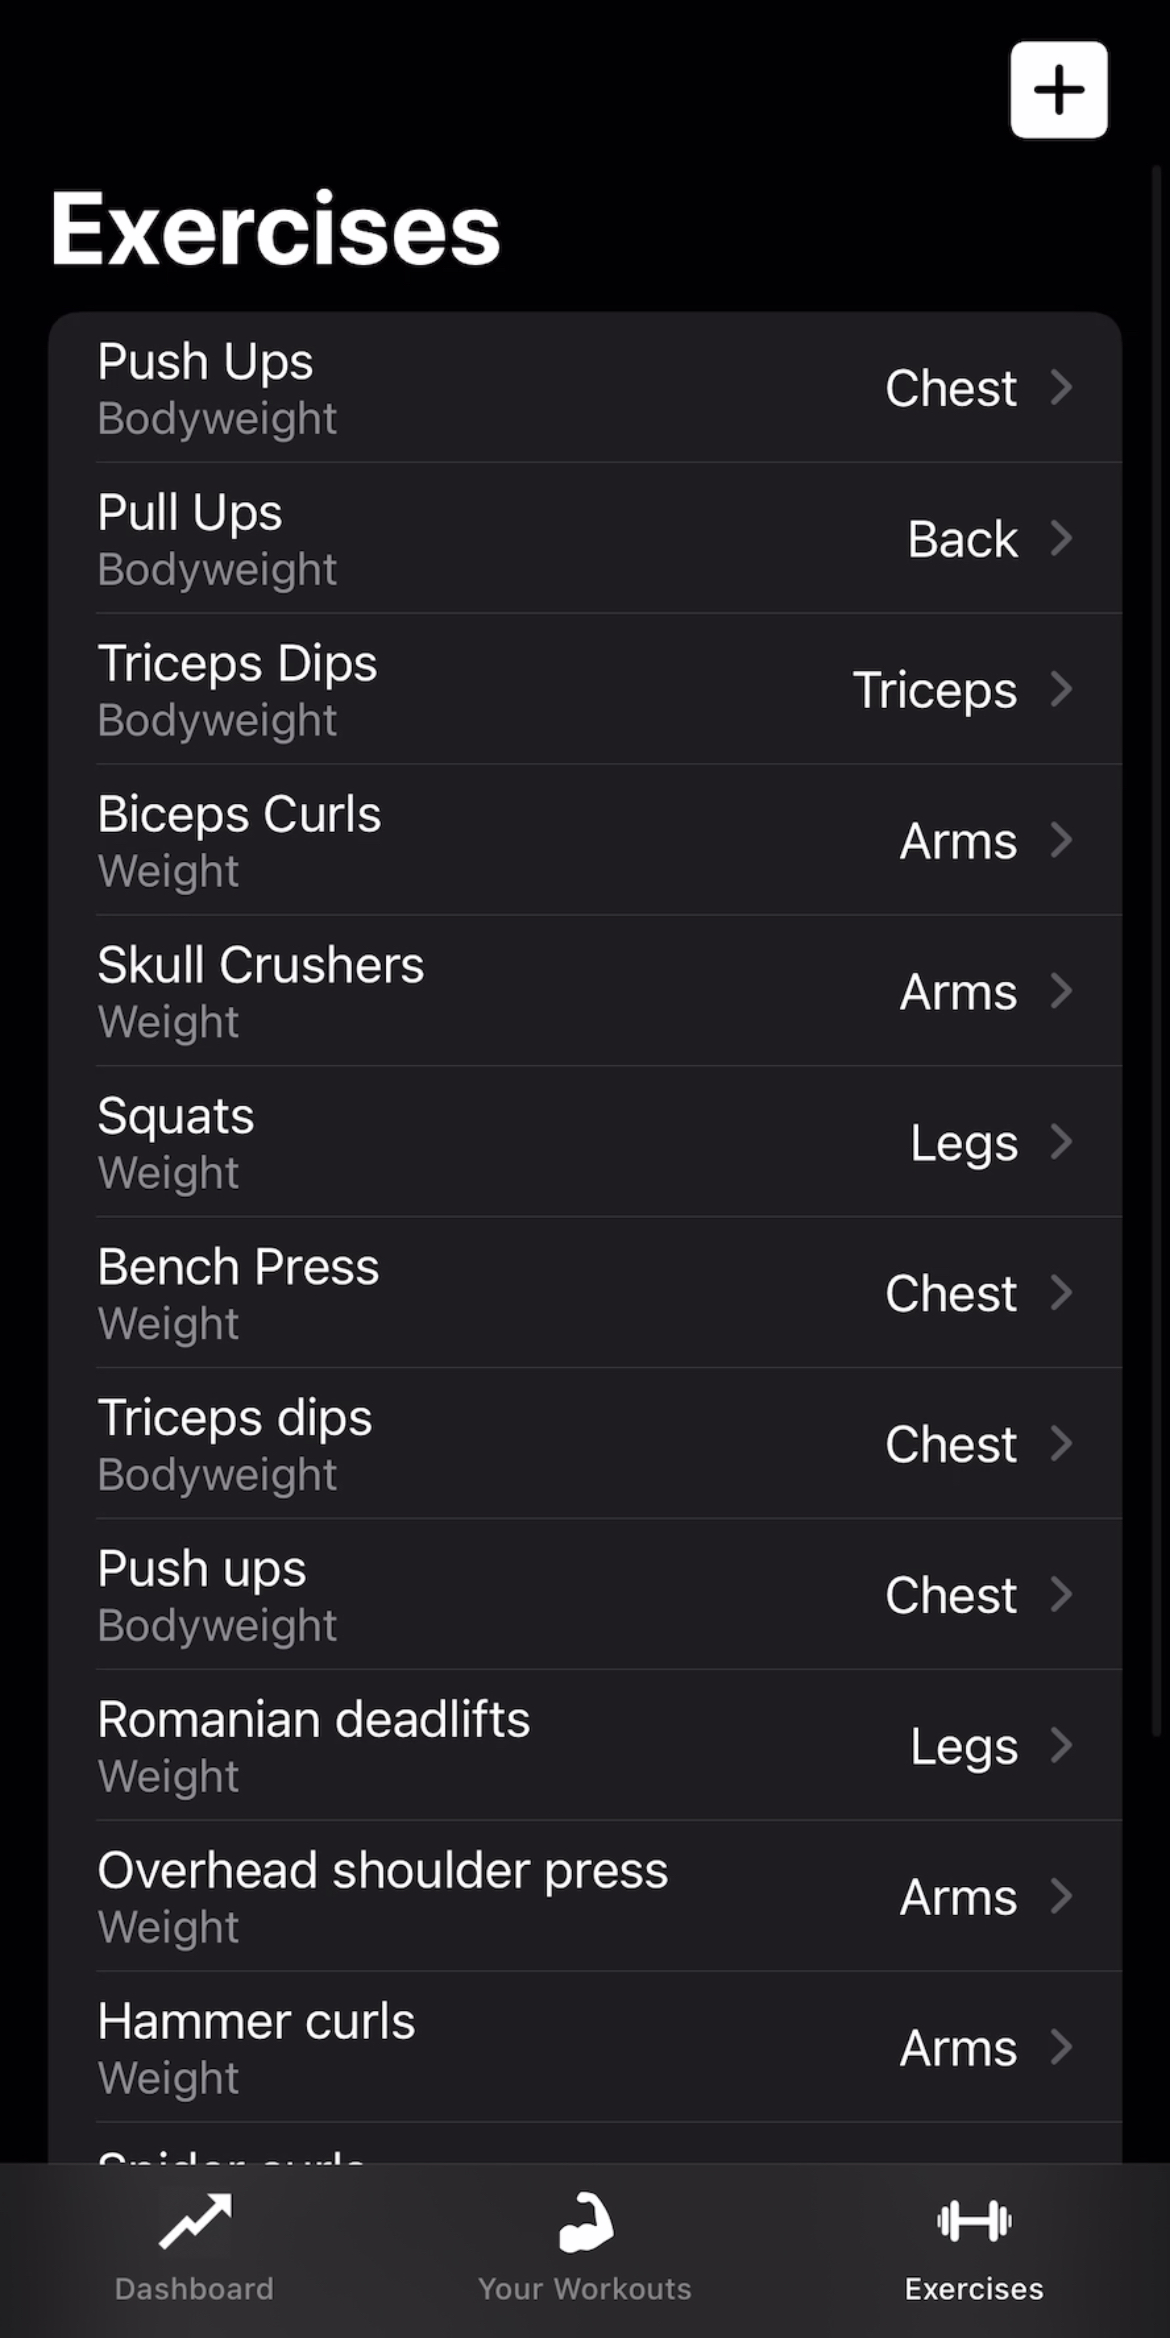Open the Biceps Curls exercise

[x=500, y=840]
